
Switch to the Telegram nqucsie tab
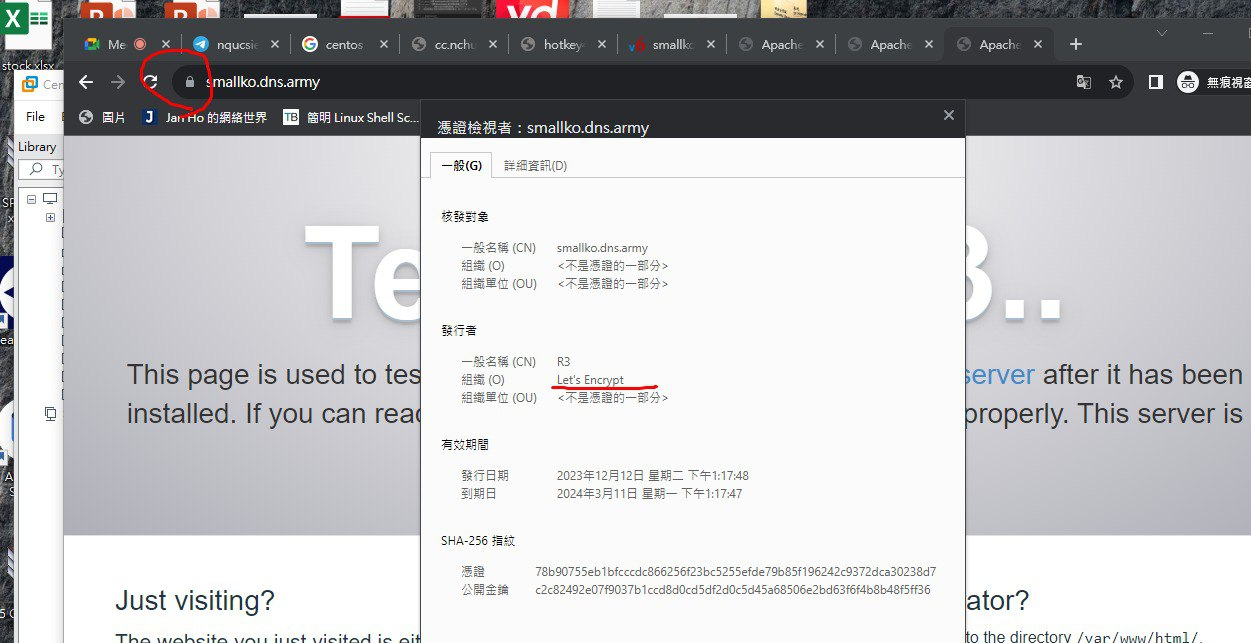(x=235, y=45)
